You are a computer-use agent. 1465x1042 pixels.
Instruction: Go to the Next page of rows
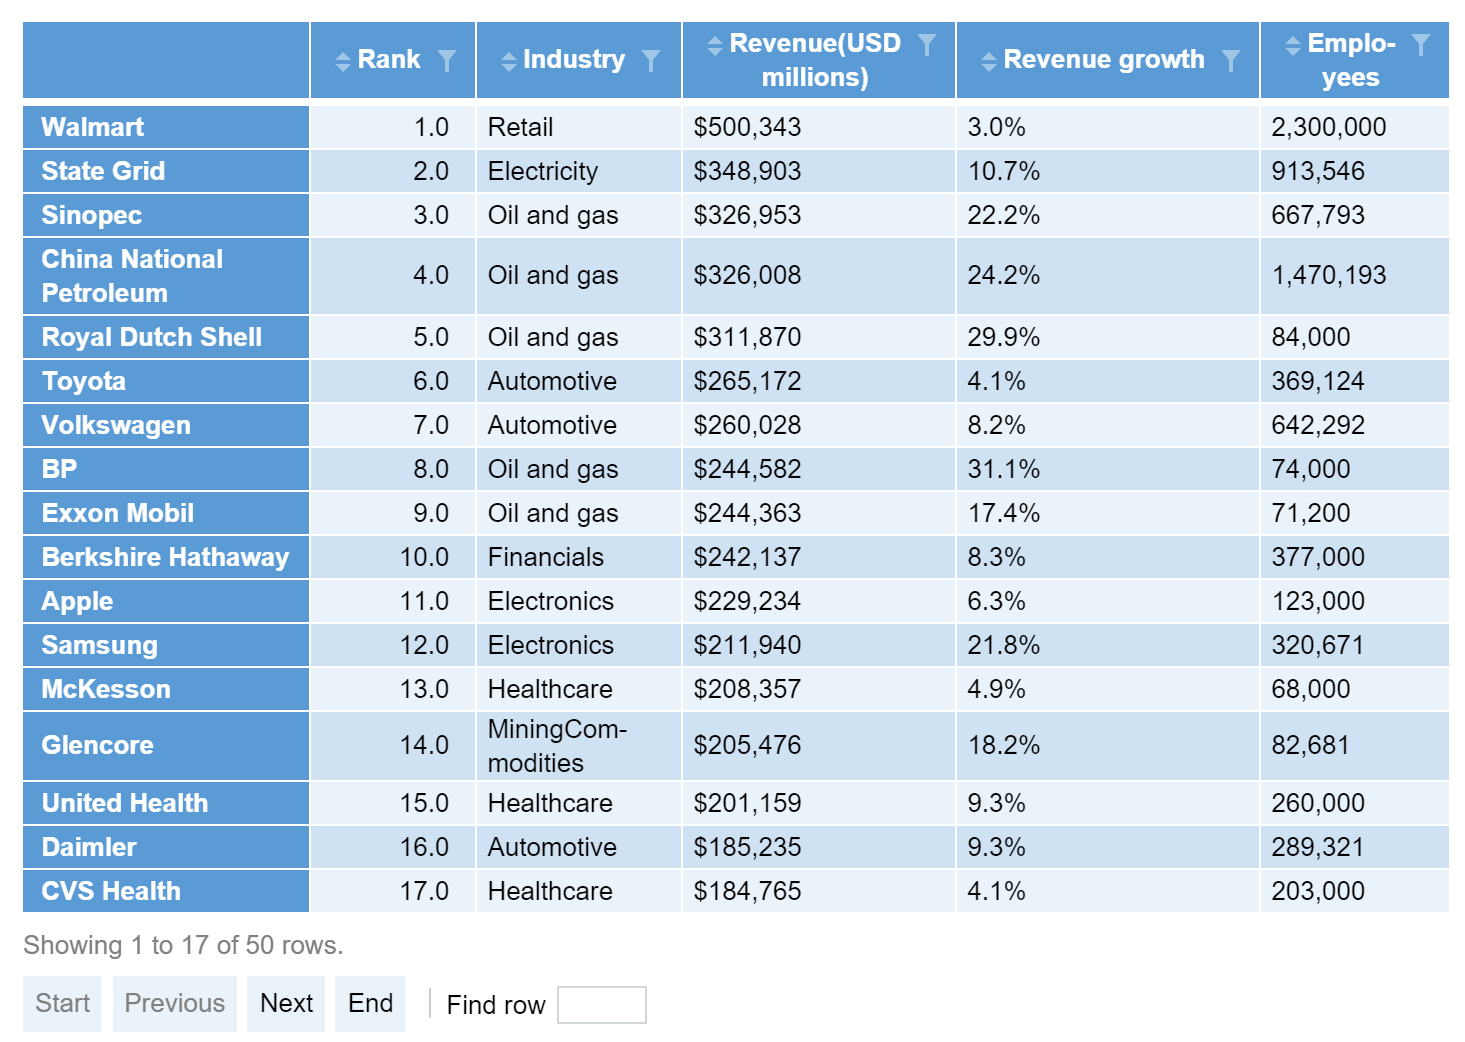[x=286, y=1003]
